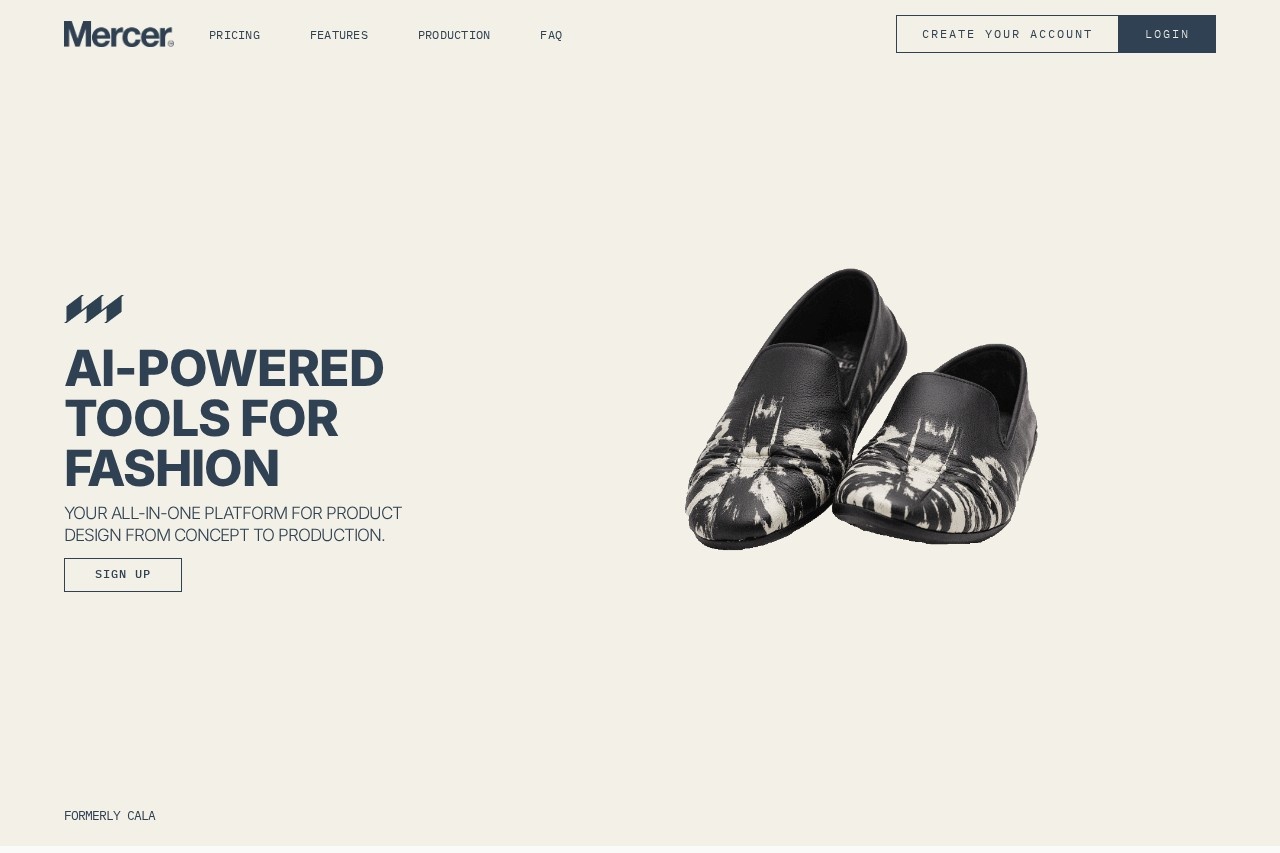Click the AI-POWERED headline text
The image size is (1280, 853).
(x=224, y=368)
